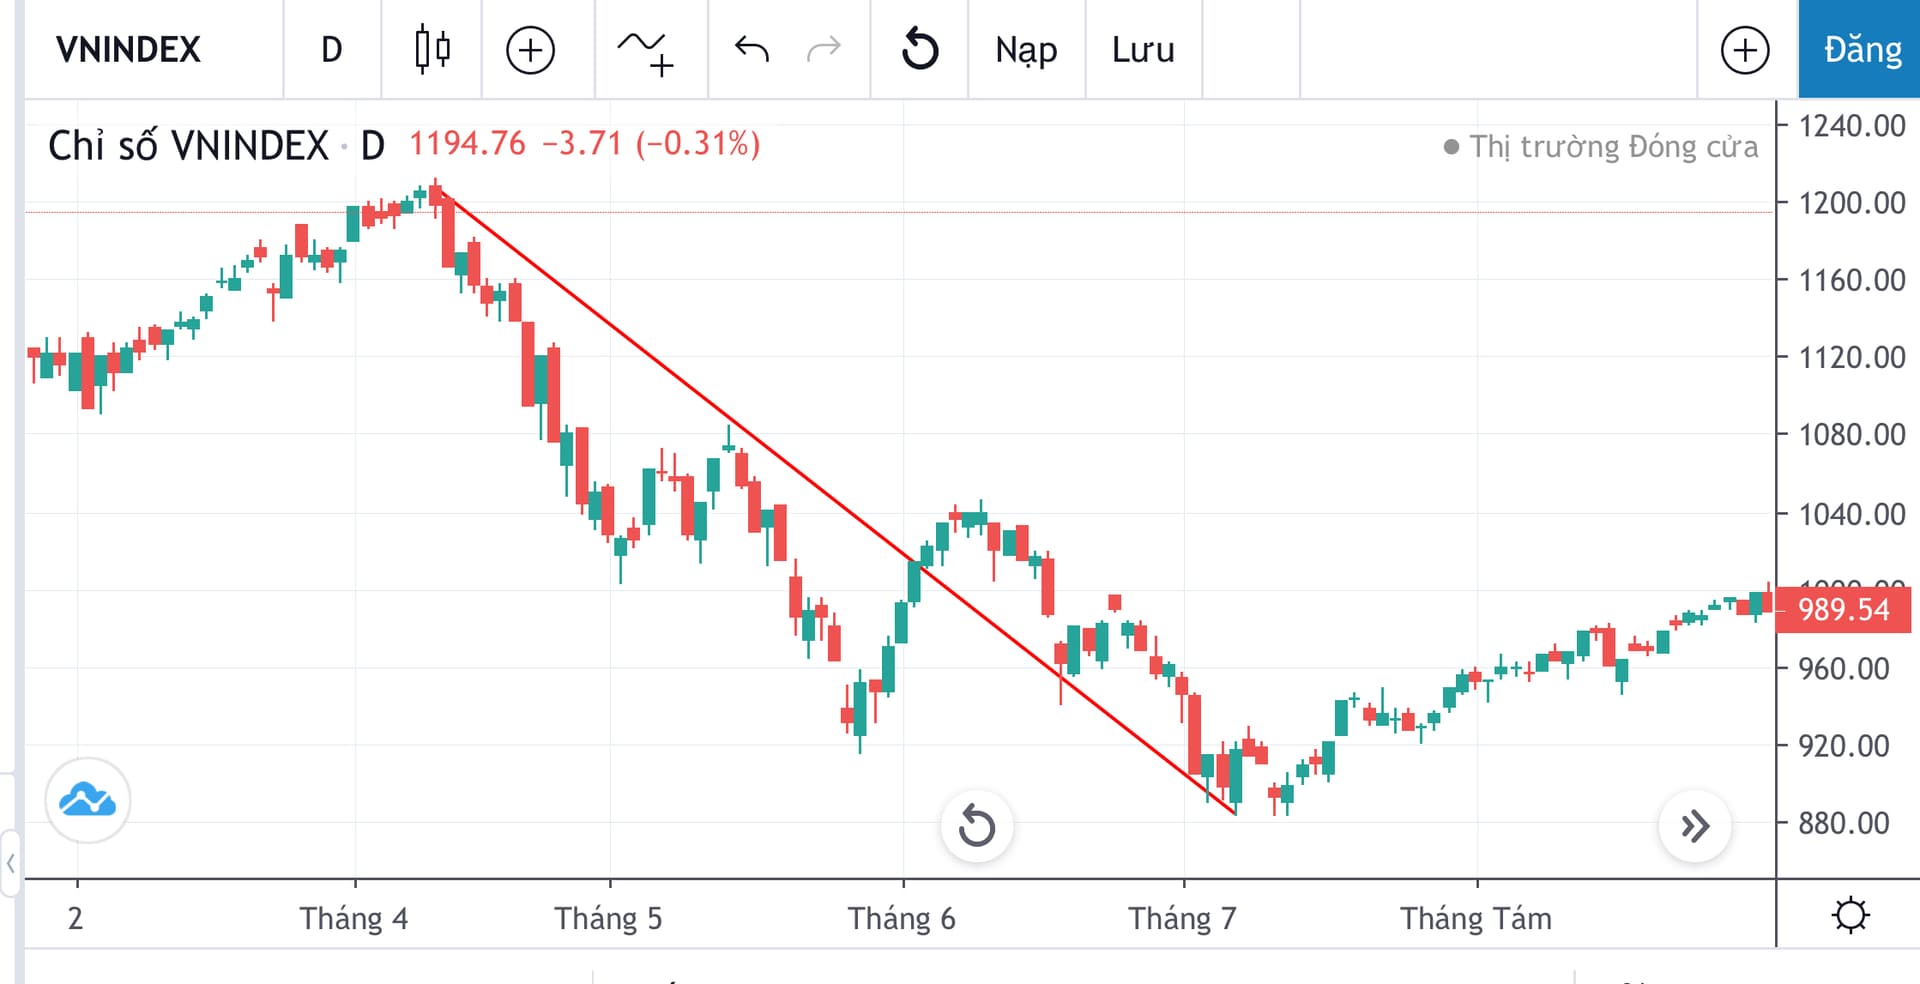Click the blue cloud logo button
The width and height of the screenshot is (1920, 984).
88,800
